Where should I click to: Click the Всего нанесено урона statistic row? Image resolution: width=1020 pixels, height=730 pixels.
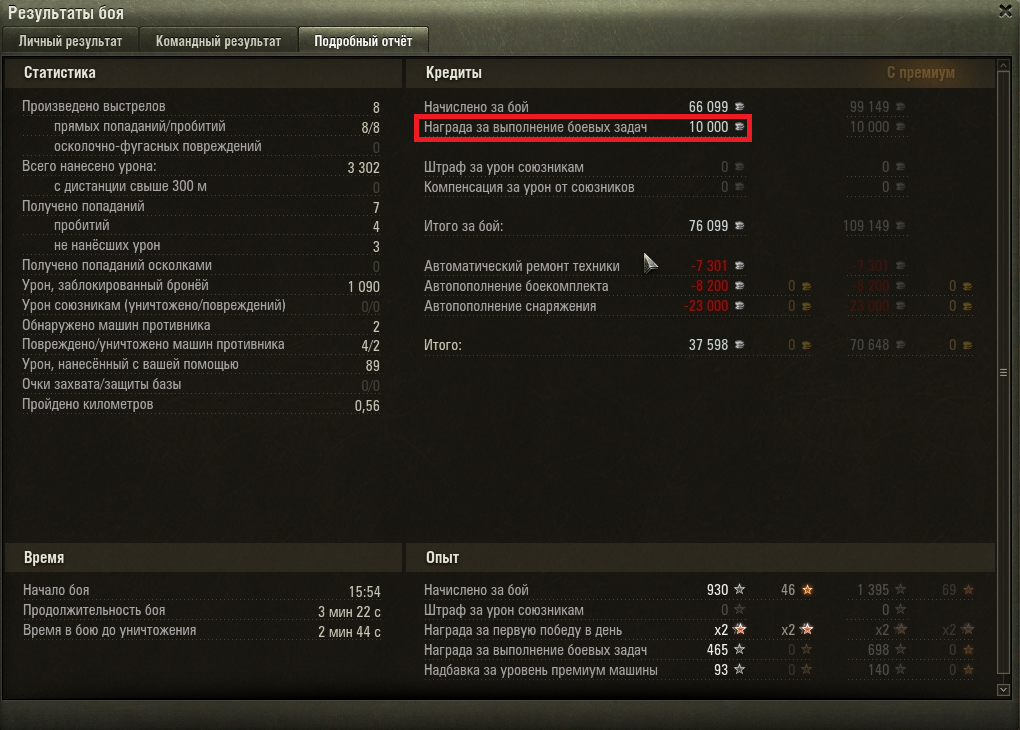tap(200, 167)
